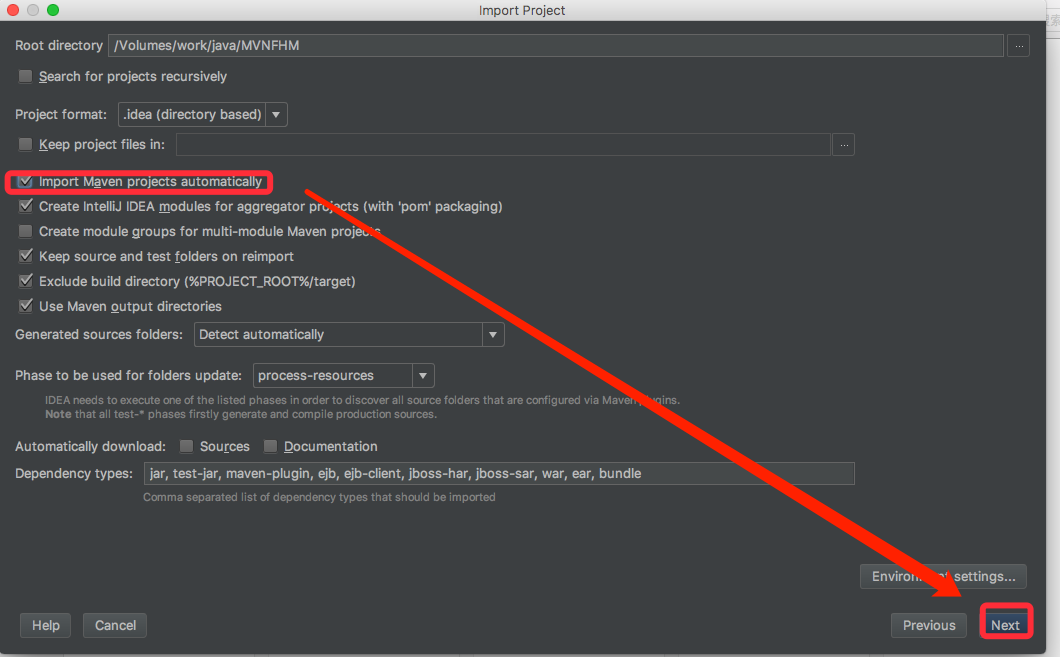The height and width of the screenshot is (657, 1060).
Task: Close the Import Project window
Action: coord(13,10)
